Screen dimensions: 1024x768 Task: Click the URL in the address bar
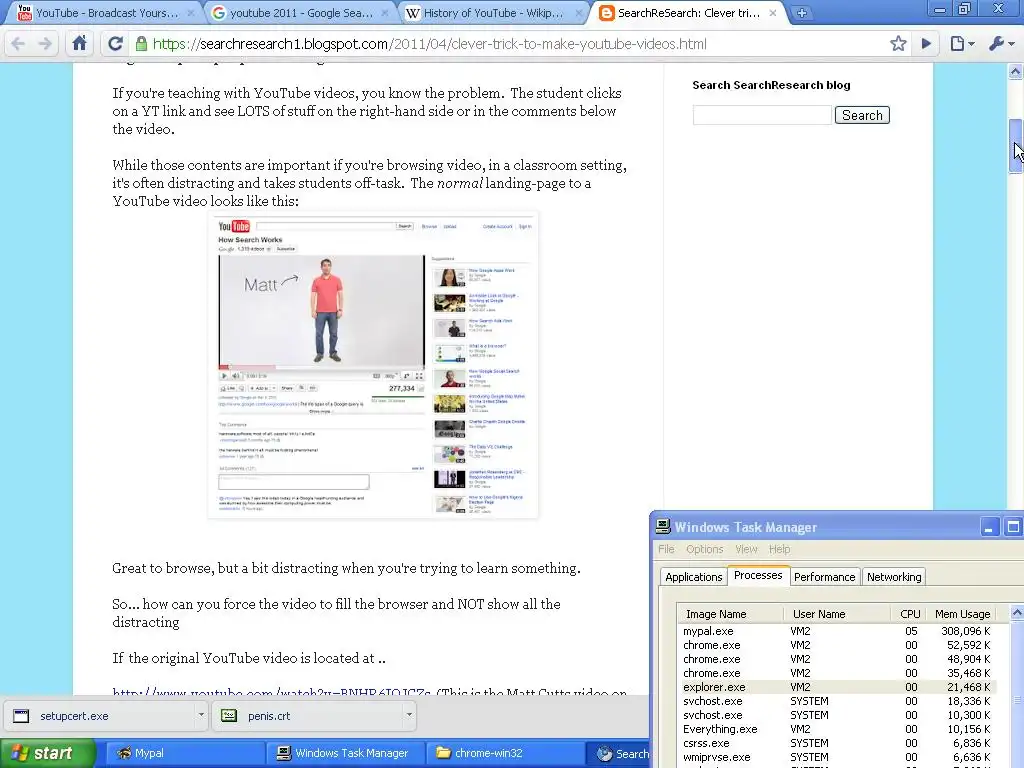[429, 44]
